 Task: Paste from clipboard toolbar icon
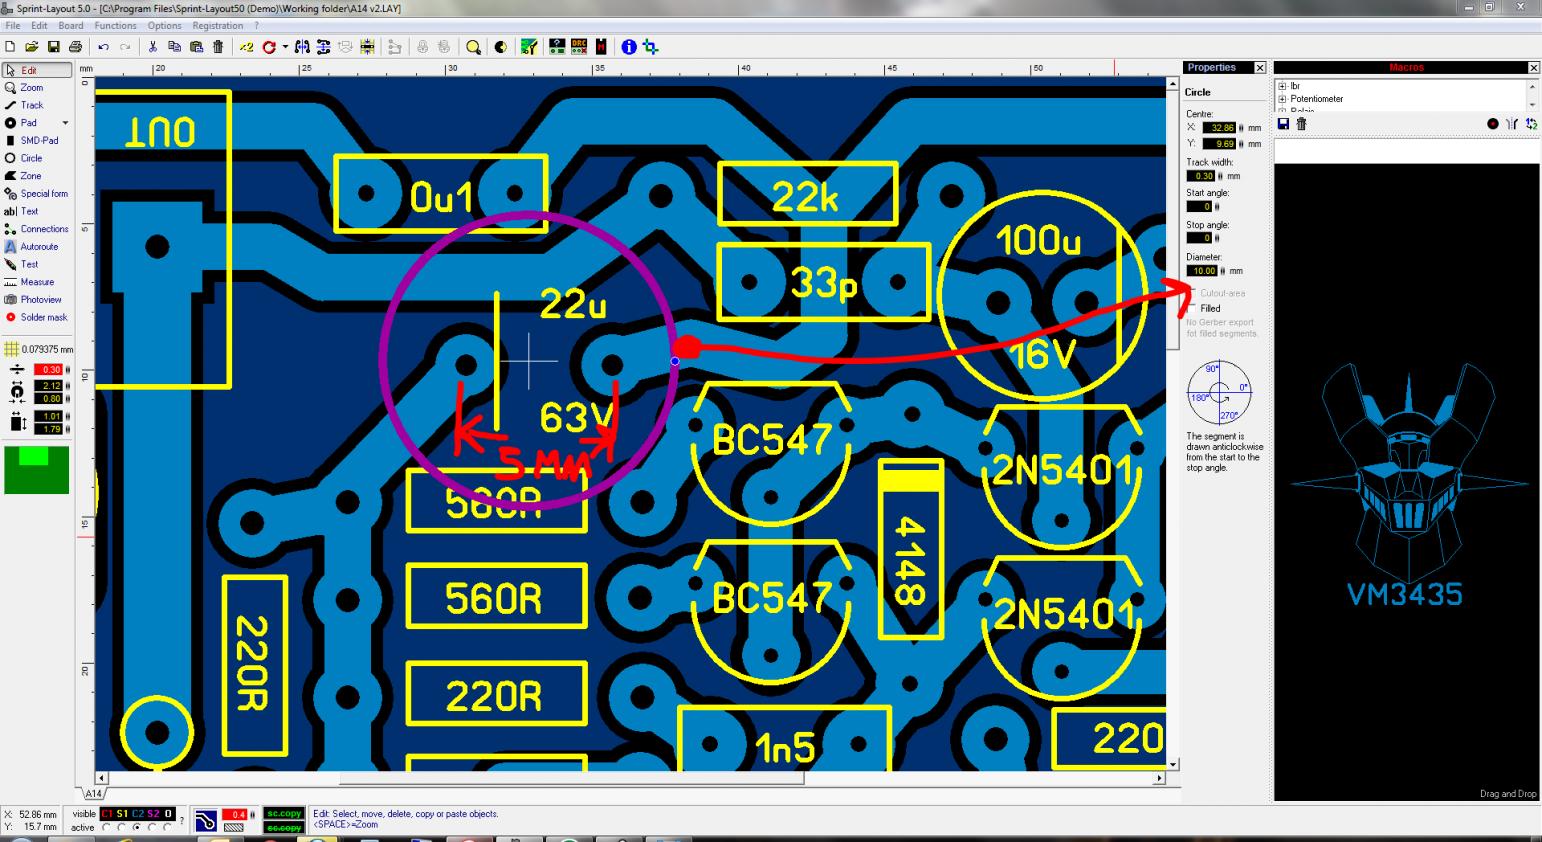click(196, 47)
